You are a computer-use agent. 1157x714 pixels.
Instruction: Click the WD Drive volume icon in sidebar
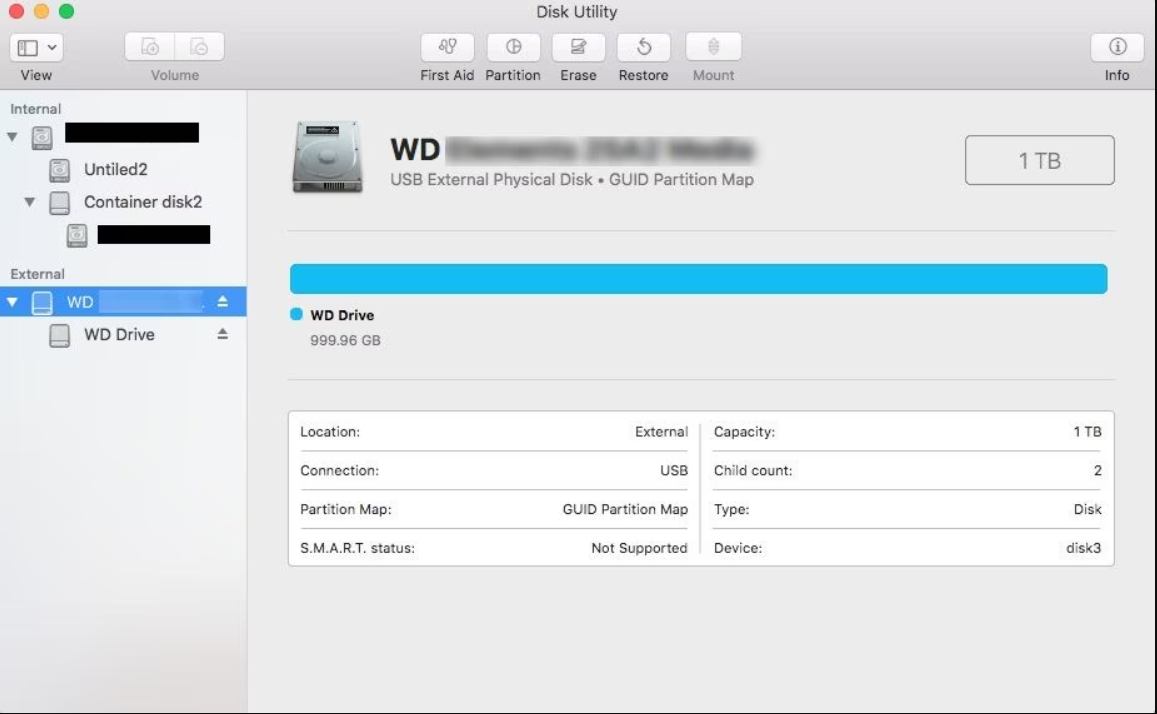(x=60, y=336)
